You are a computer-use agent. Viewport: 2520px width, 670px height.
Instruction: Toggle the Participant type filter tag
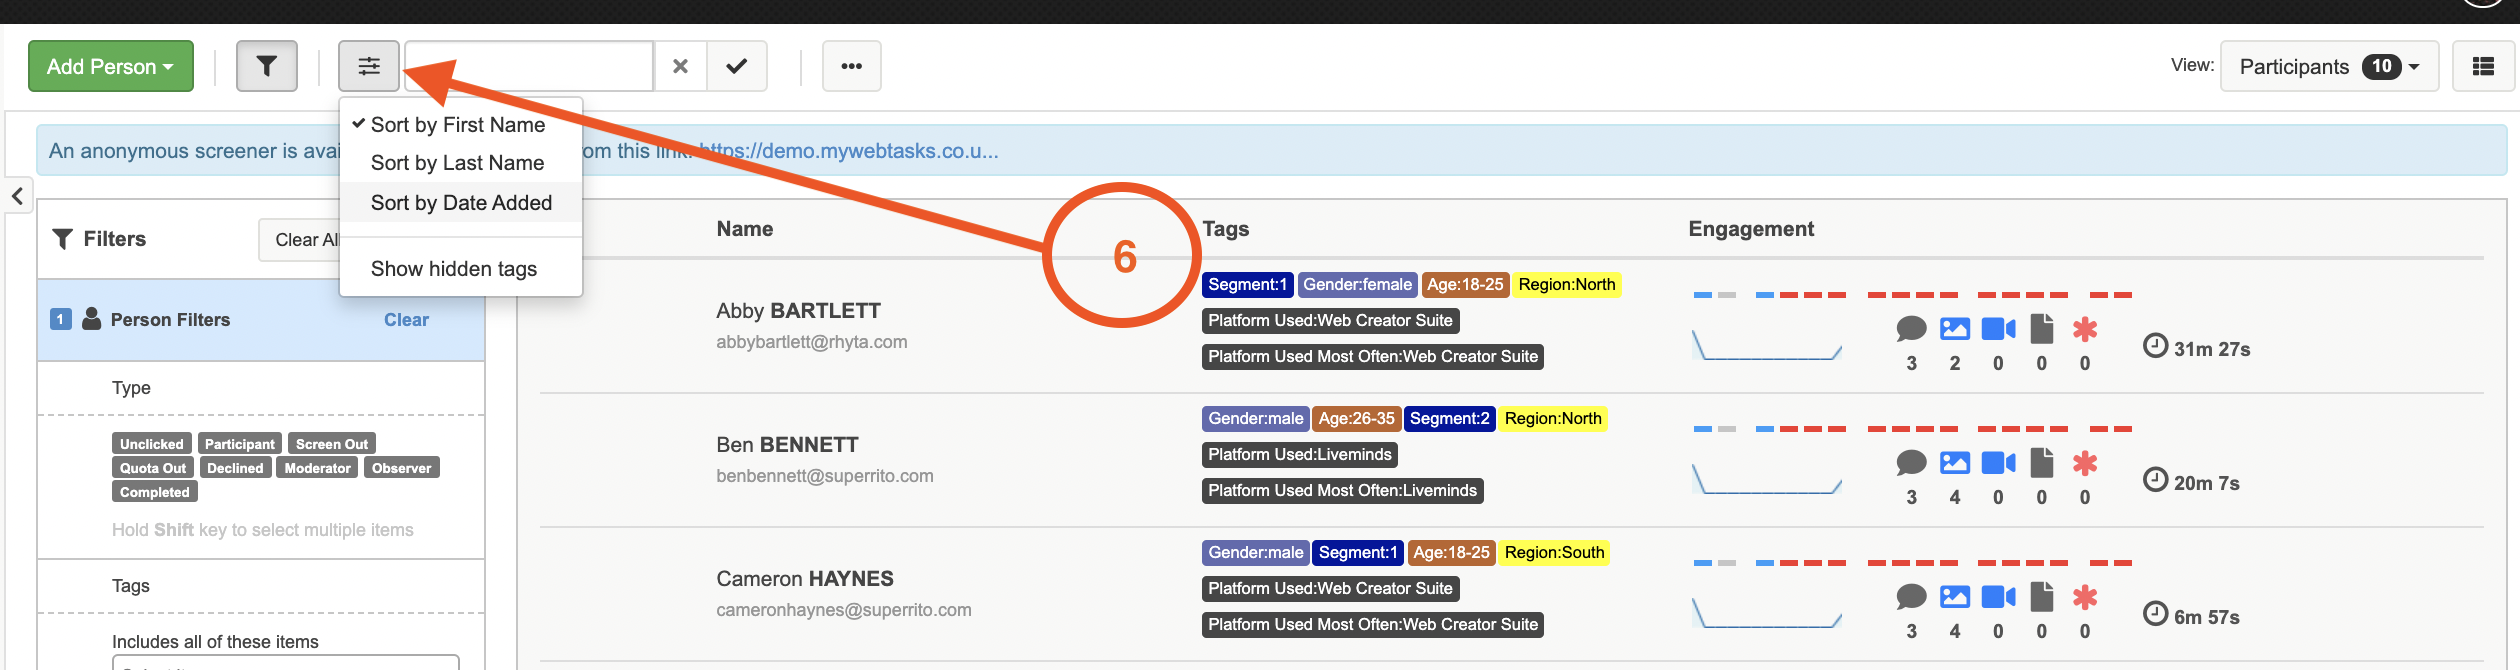(x=239, y=444)
